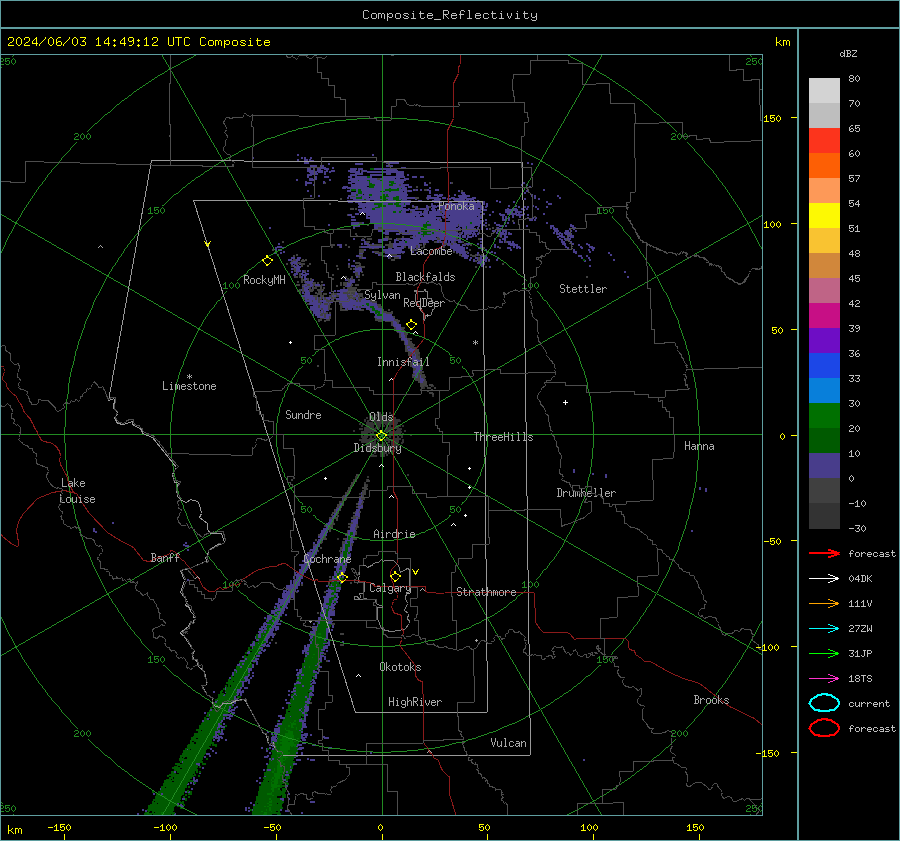The height and width of the screenshot is (841, 900).
Task: Click the red forecast arrow legend icon
Action: click(824, 553)
